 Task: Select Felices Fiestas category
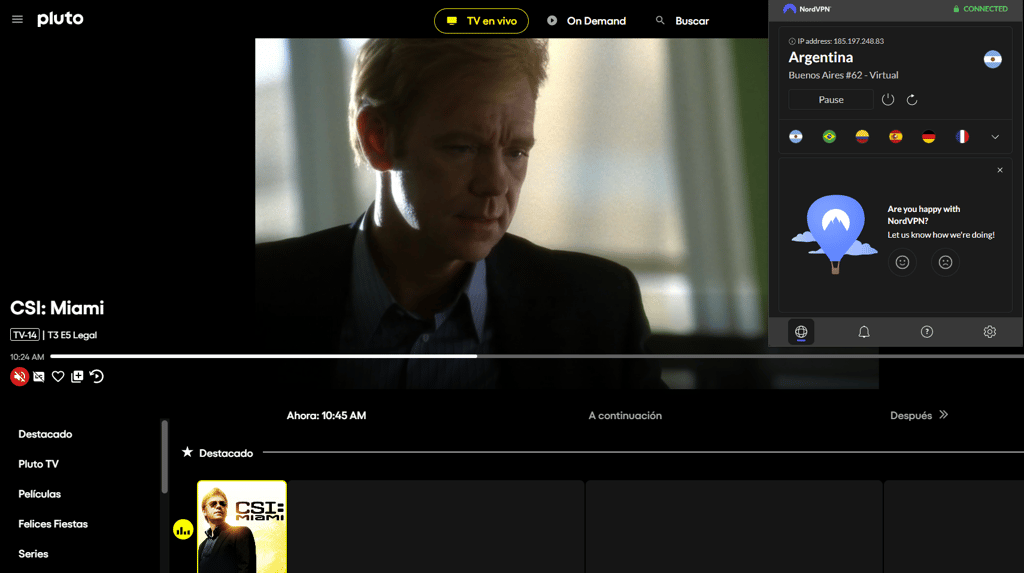pyautogui.click(x=53, y=524)
